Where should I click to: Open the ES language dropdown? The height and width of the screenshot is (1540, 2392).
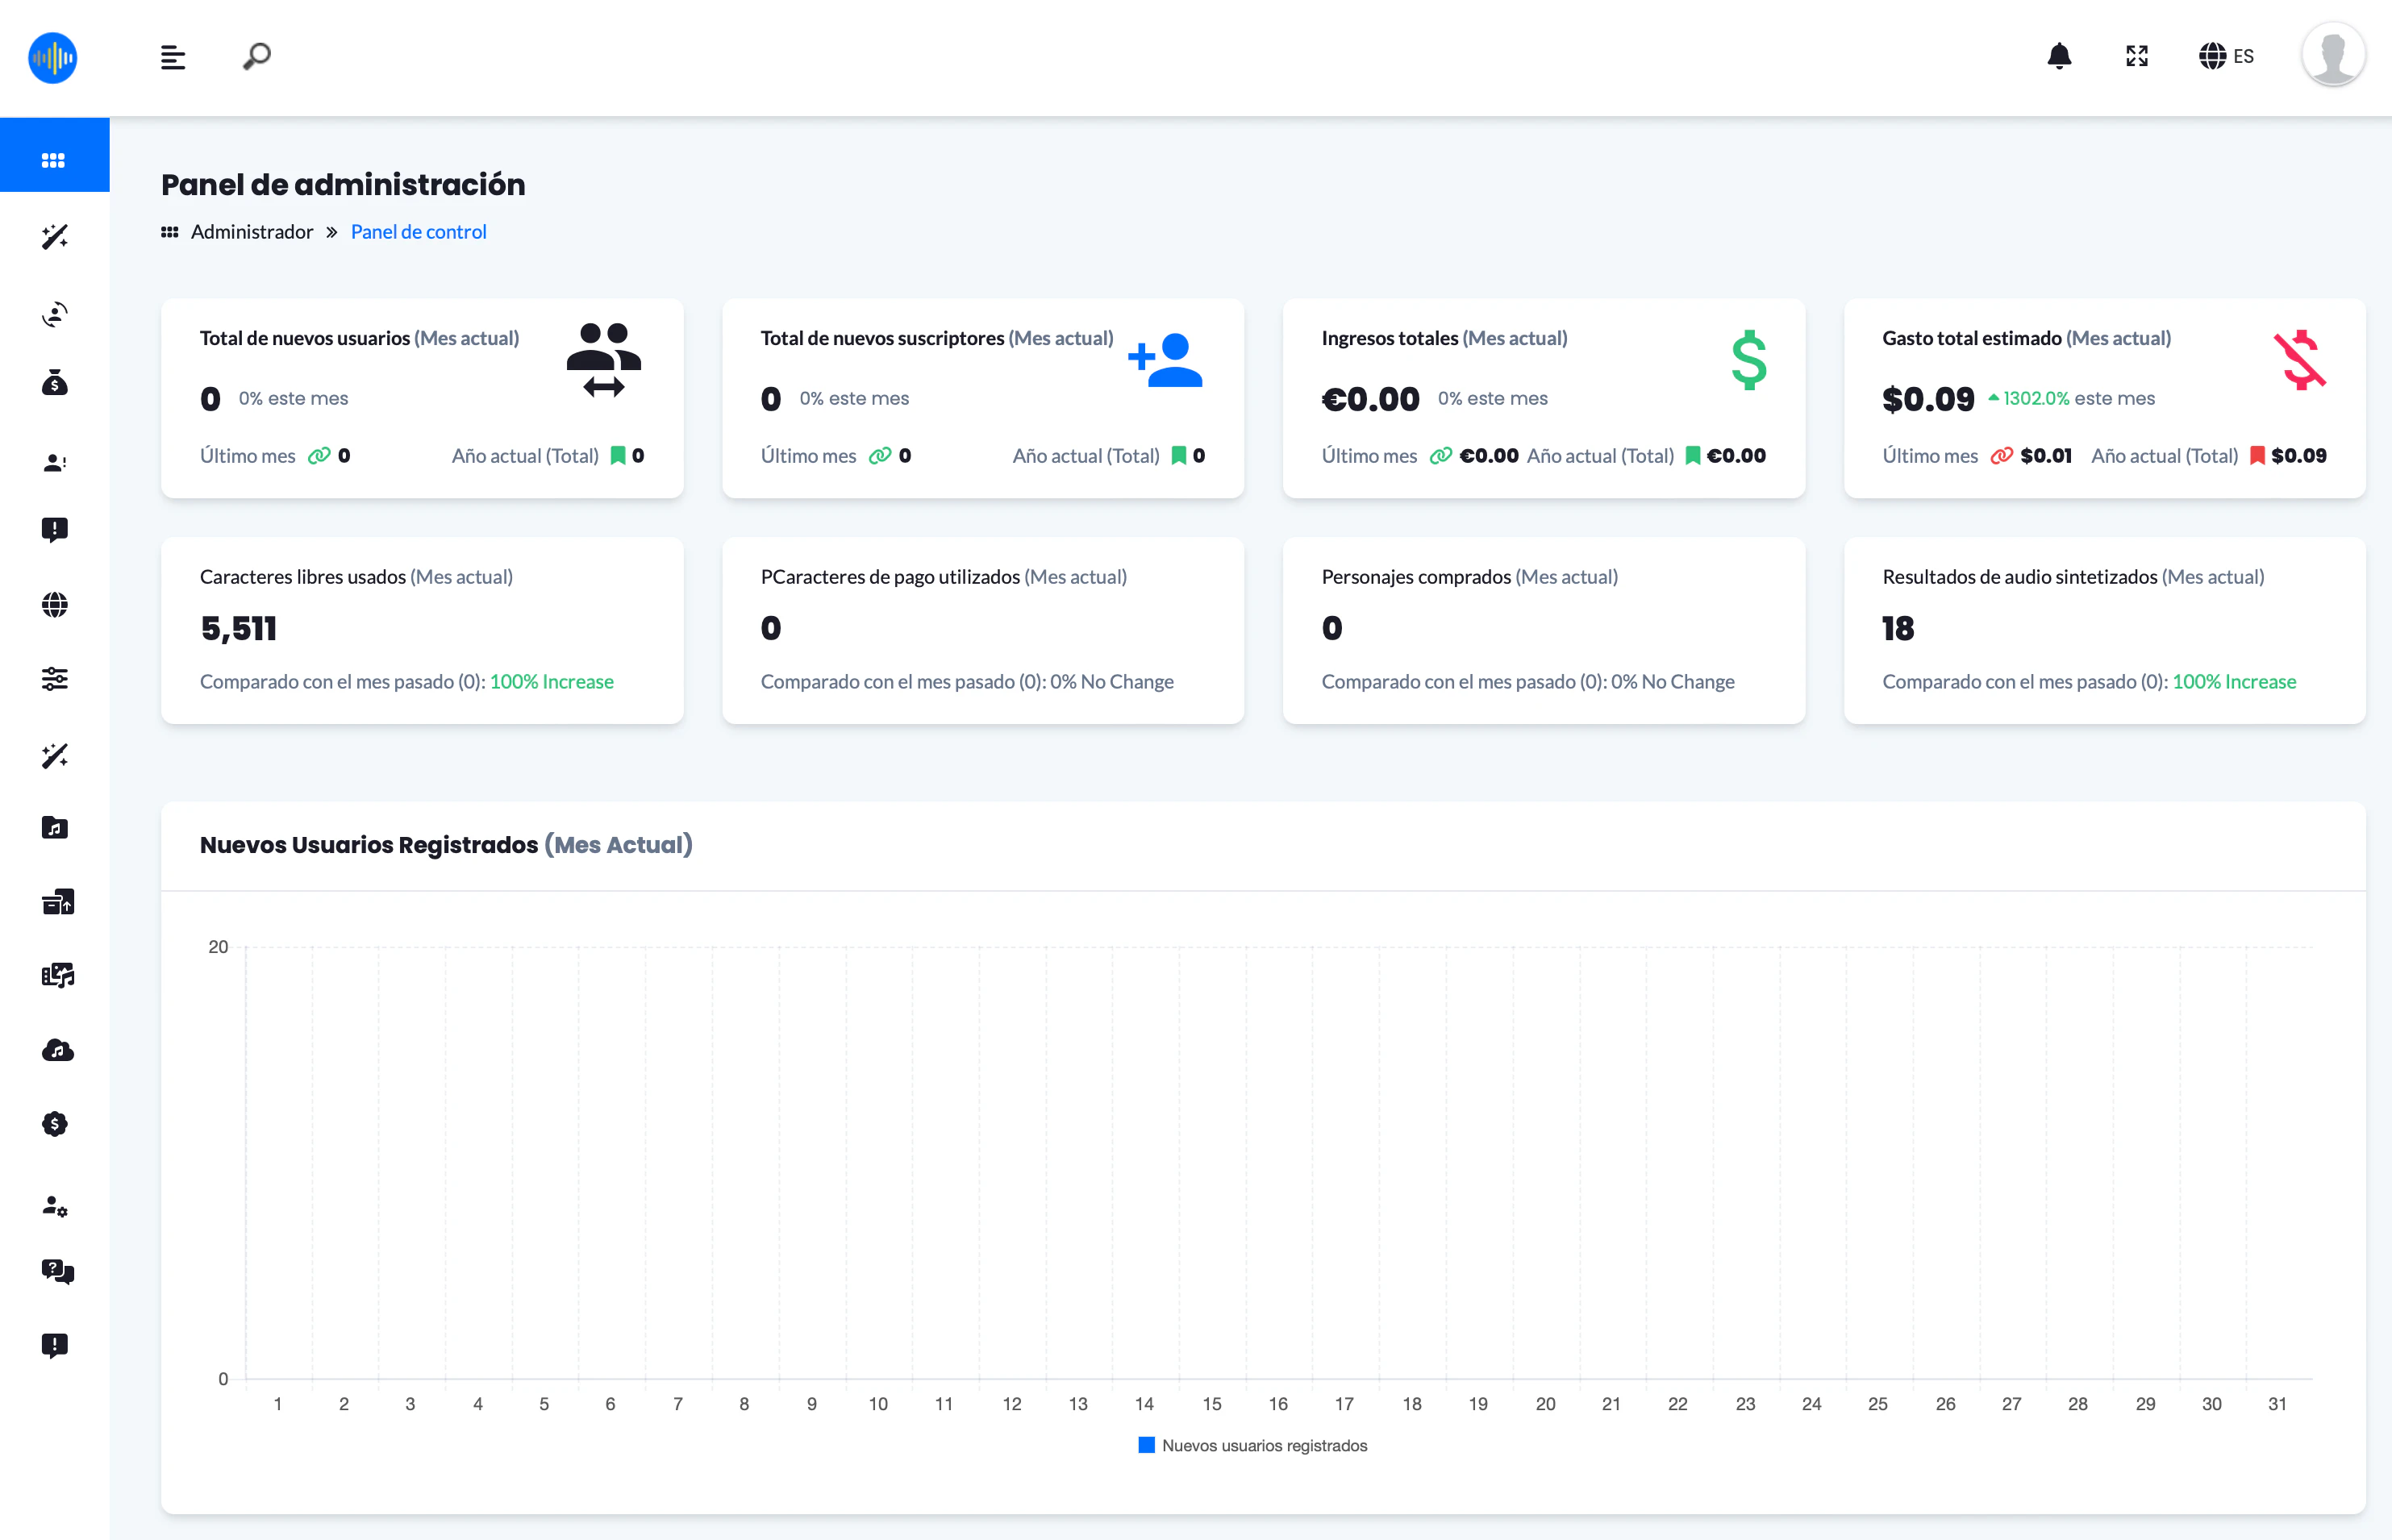2225,56
